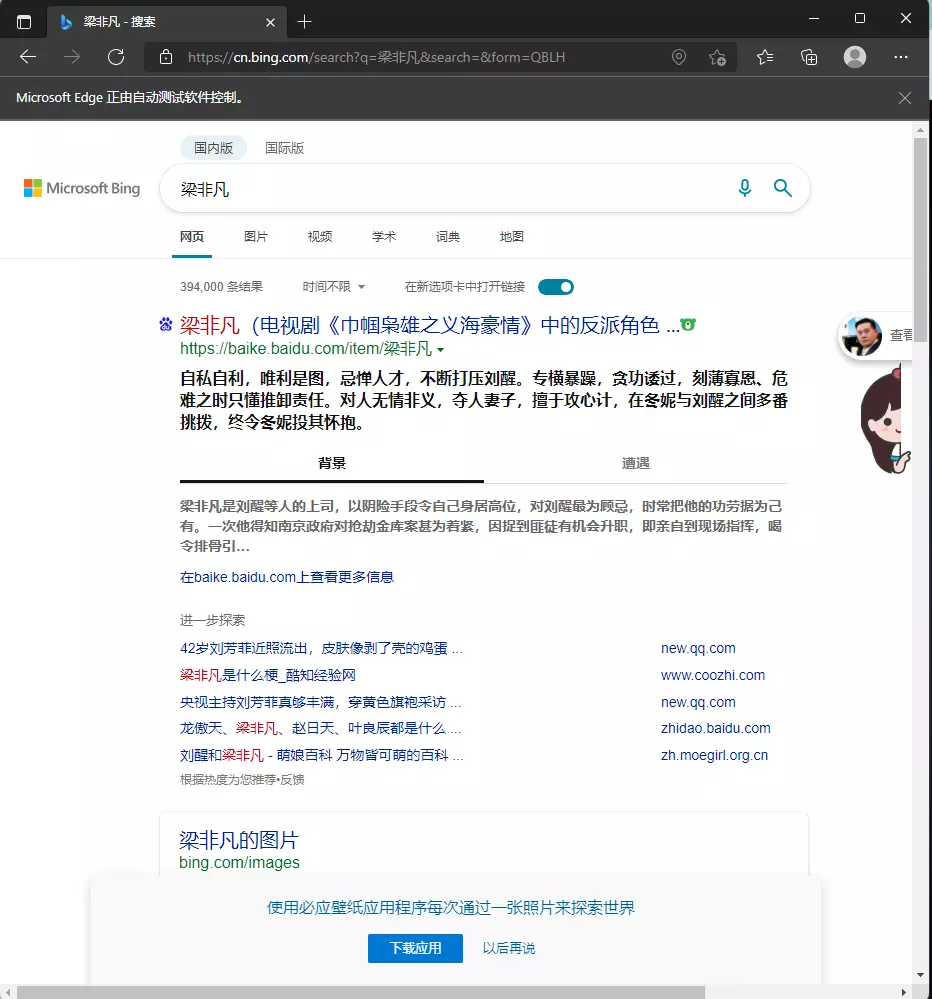This screenshot has height=999, width=932.
Task: Switch to the 遭遇 tab
Action: (x=636, y=463)
